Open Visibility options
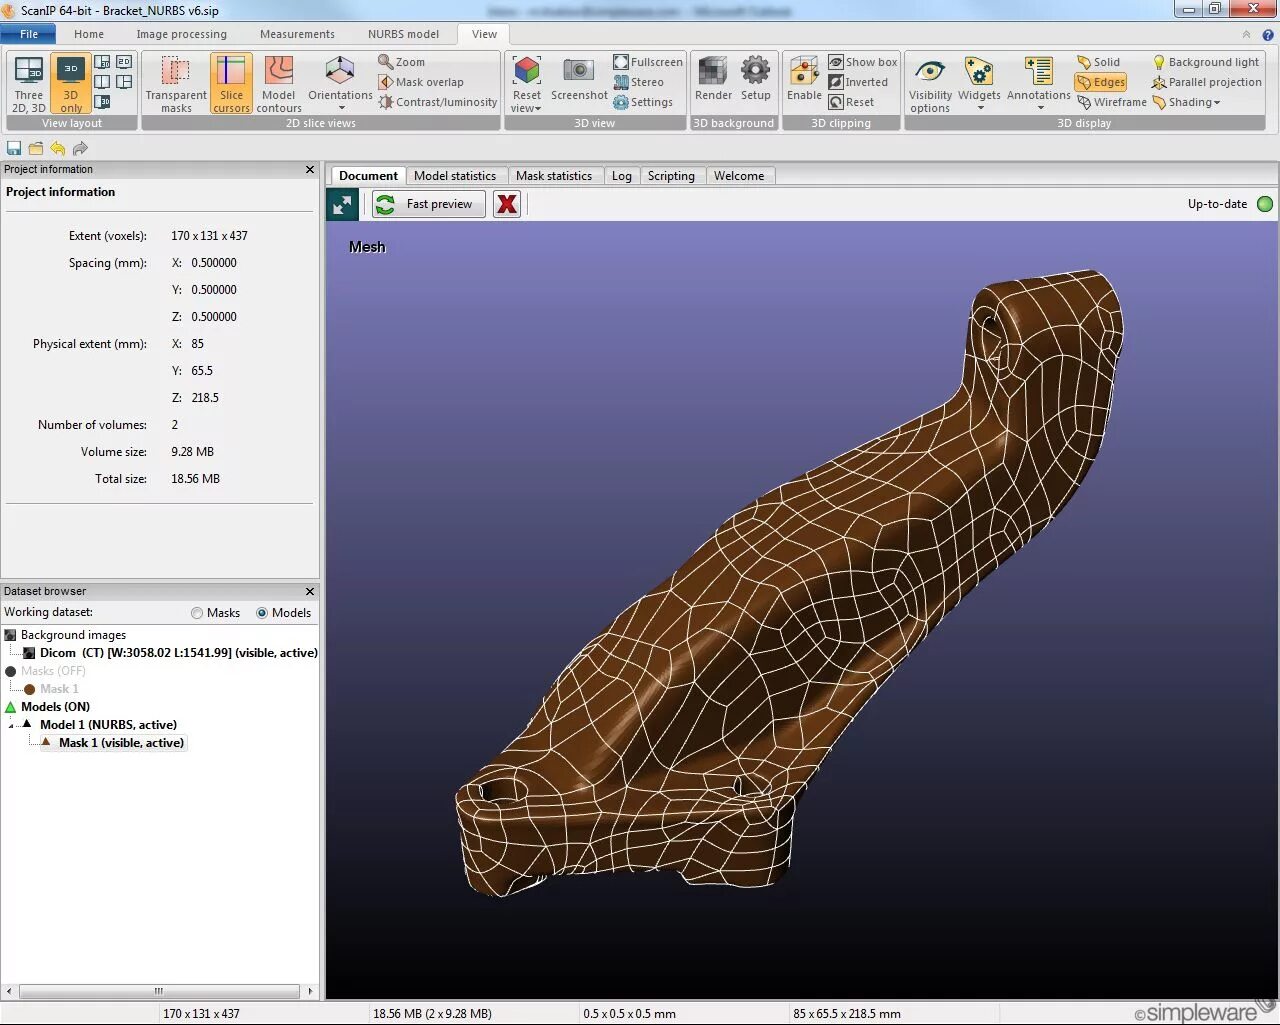The height and width of the screenshot is (1025, 1280). [930, 84]
